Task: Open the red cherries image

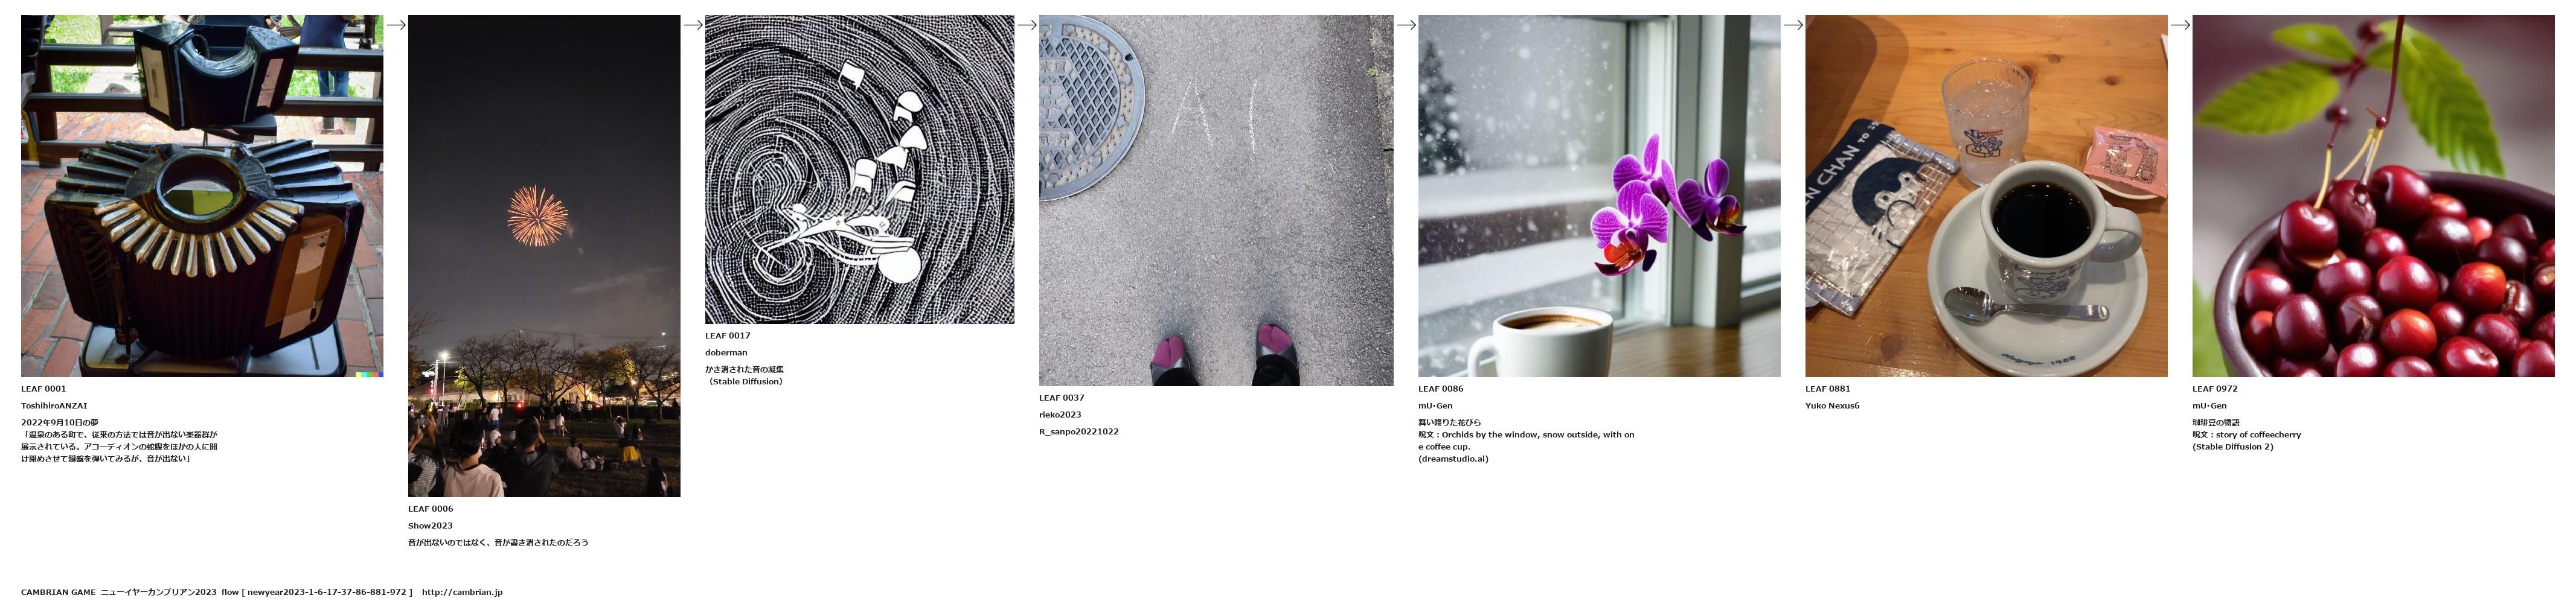Action: coord(2373,196)
